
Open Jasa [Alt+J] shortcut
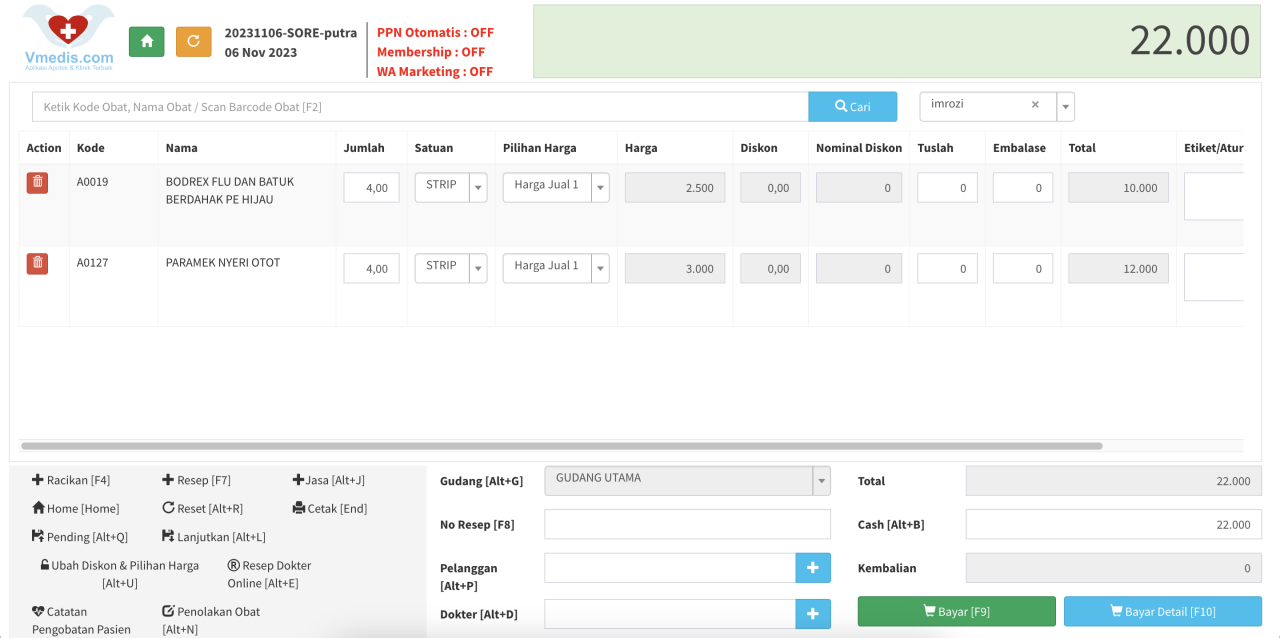(x=329, y=480)
